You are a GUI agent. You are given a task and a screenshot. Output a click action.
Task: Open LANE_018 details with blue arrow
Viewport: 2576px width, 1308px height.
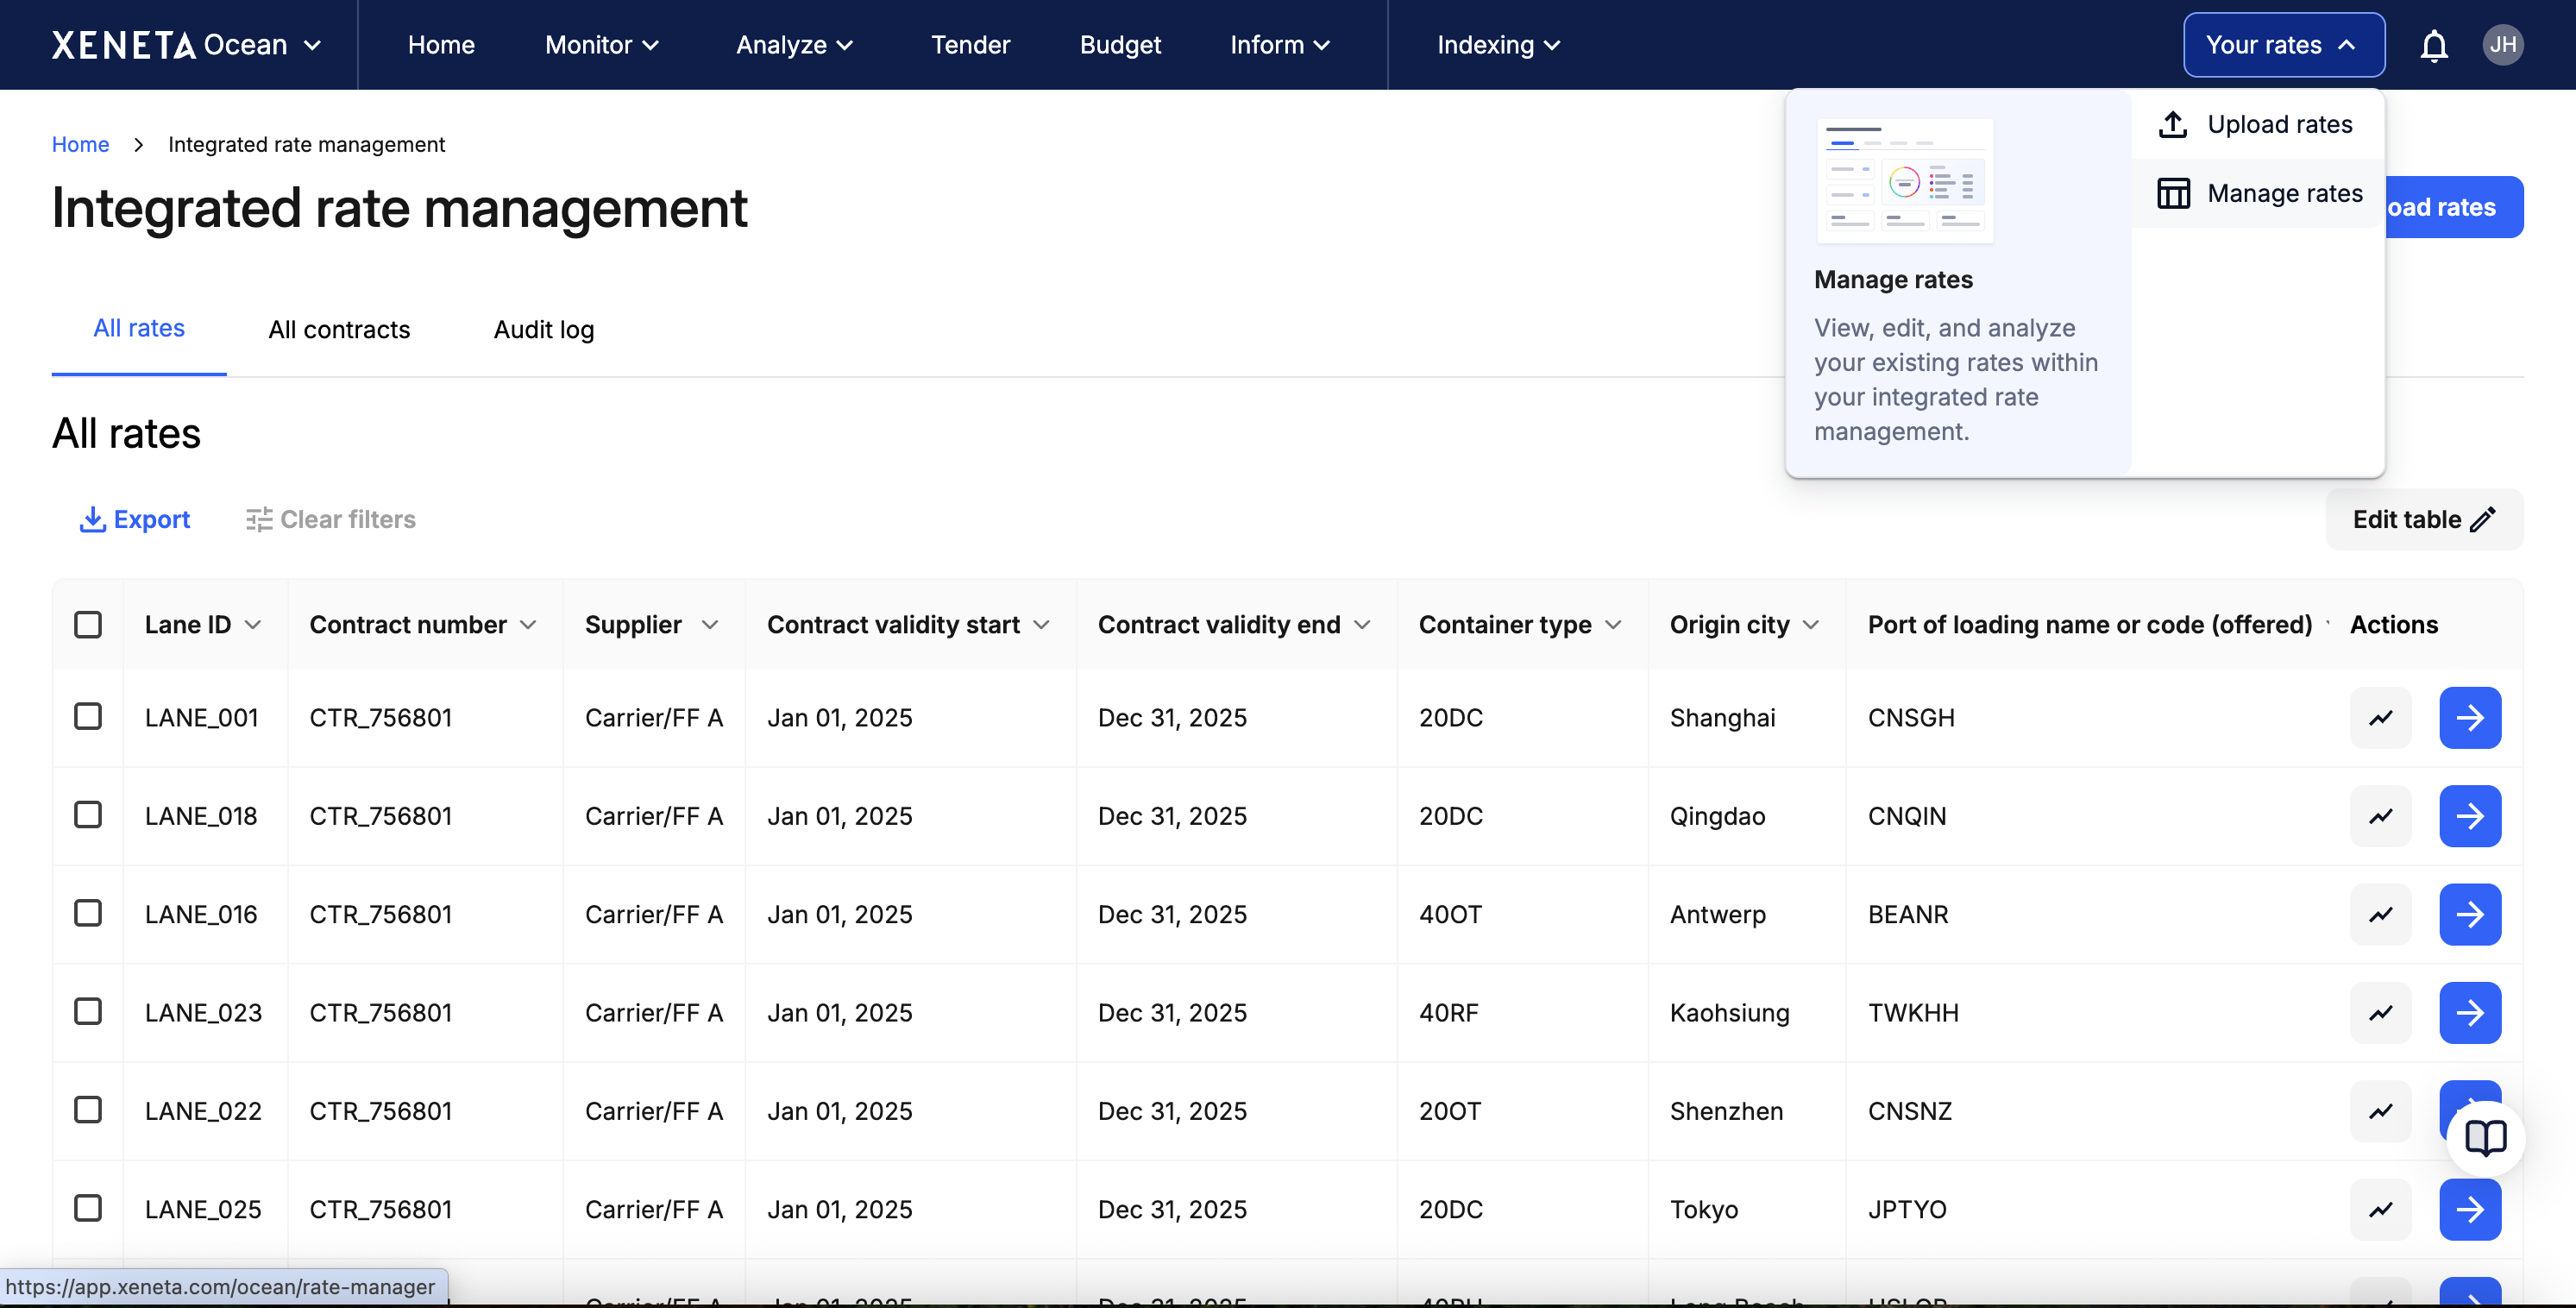2469,816
